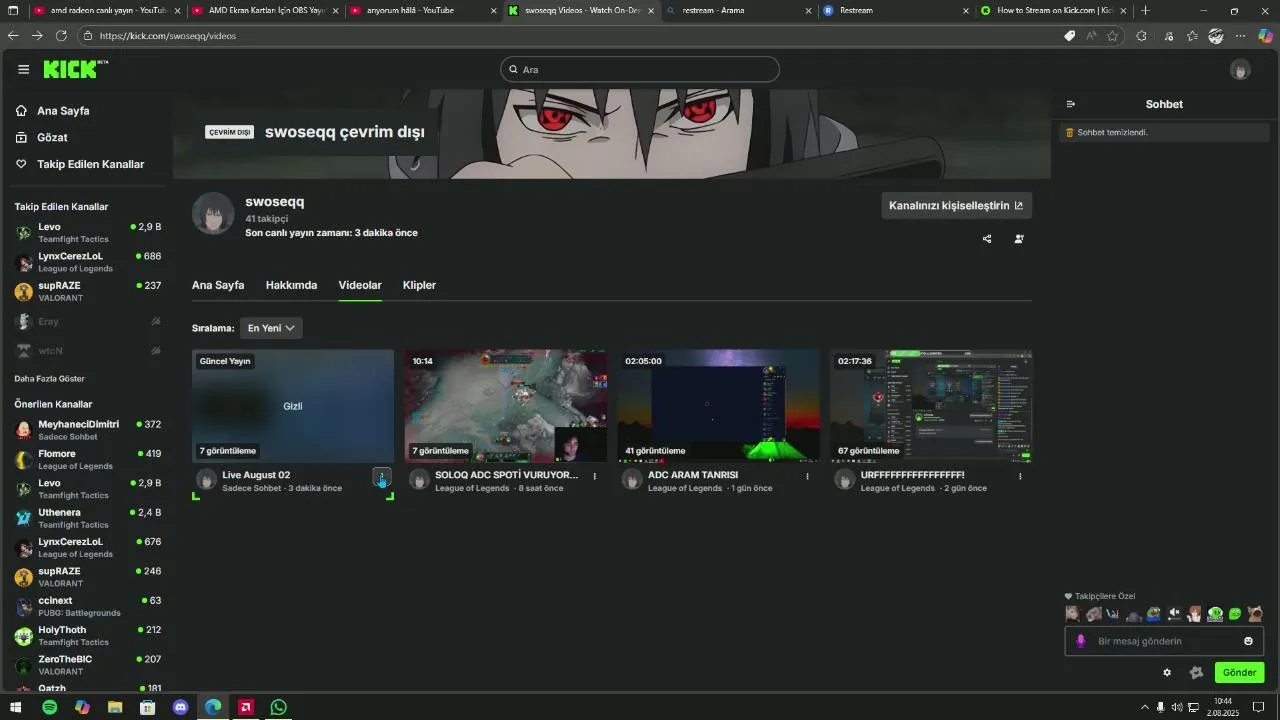Open Edge settings and more menu
Image resolution: width=1280 pixels, height=720 pixels.
pyautogui.click(x=1241, y=36)
